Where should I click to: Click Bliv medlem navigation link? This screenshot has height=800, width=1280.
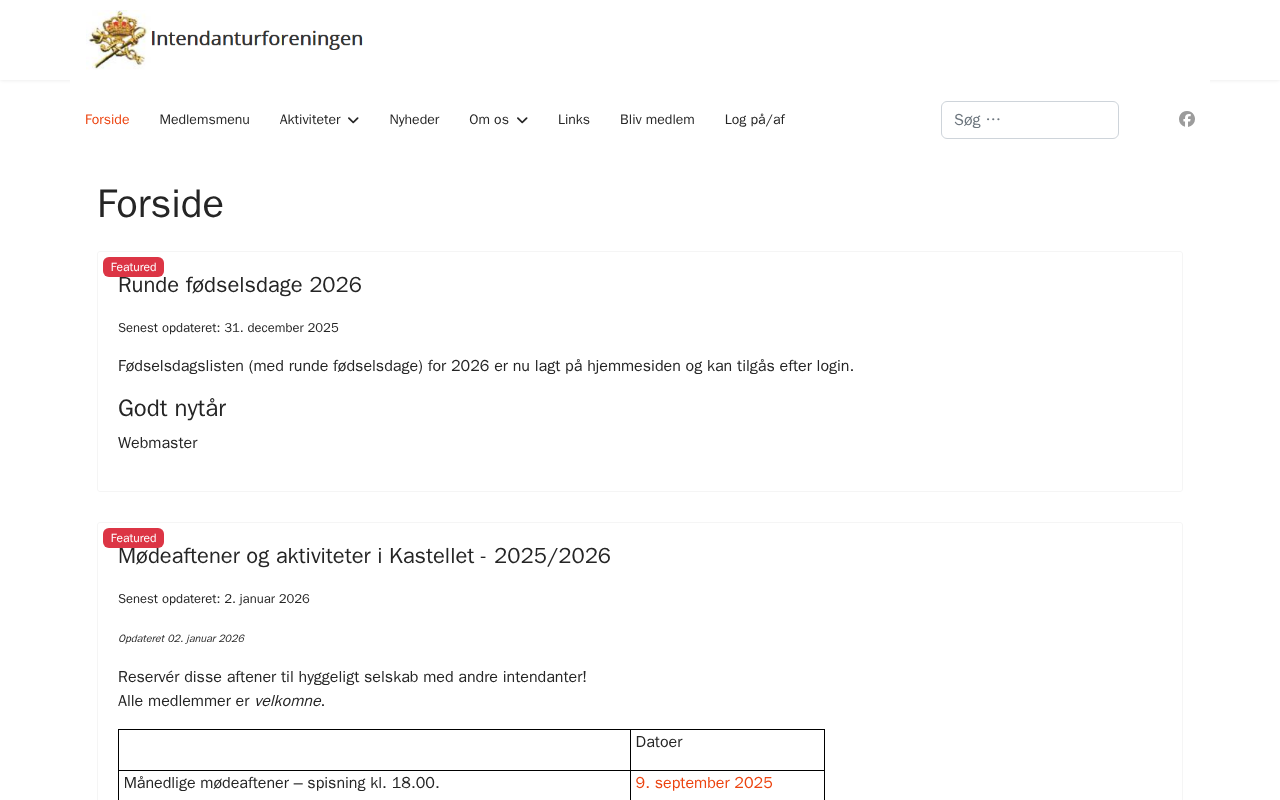pyautogui.click(x=657, y=120)
